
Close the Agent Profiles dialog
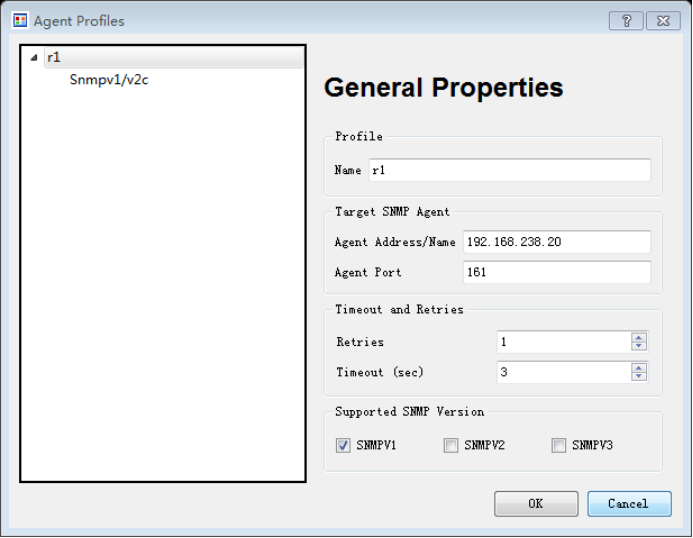coord(663,20)
